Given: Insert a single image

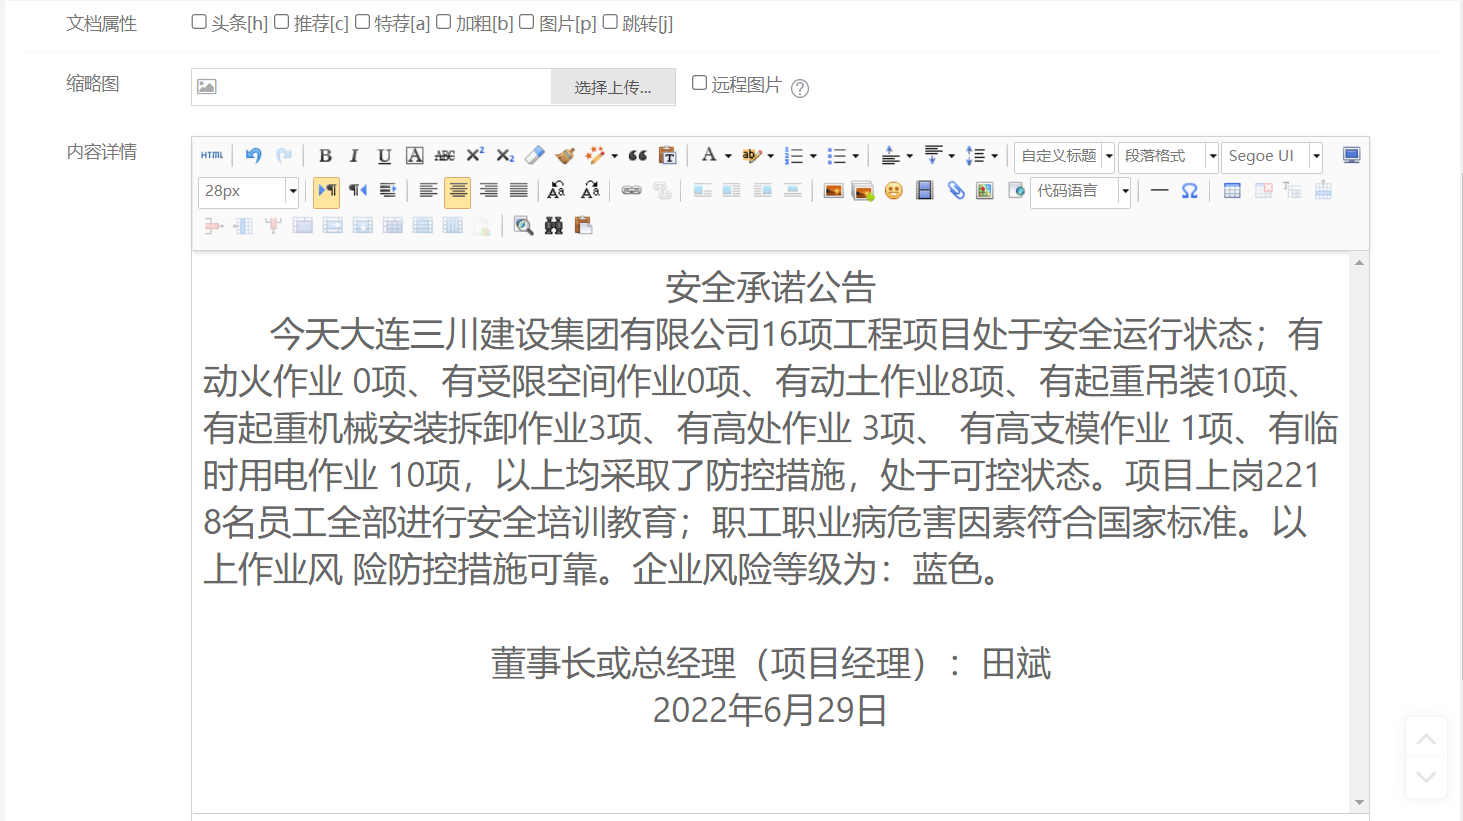Looking at the screenshot, I should (833, 191).
